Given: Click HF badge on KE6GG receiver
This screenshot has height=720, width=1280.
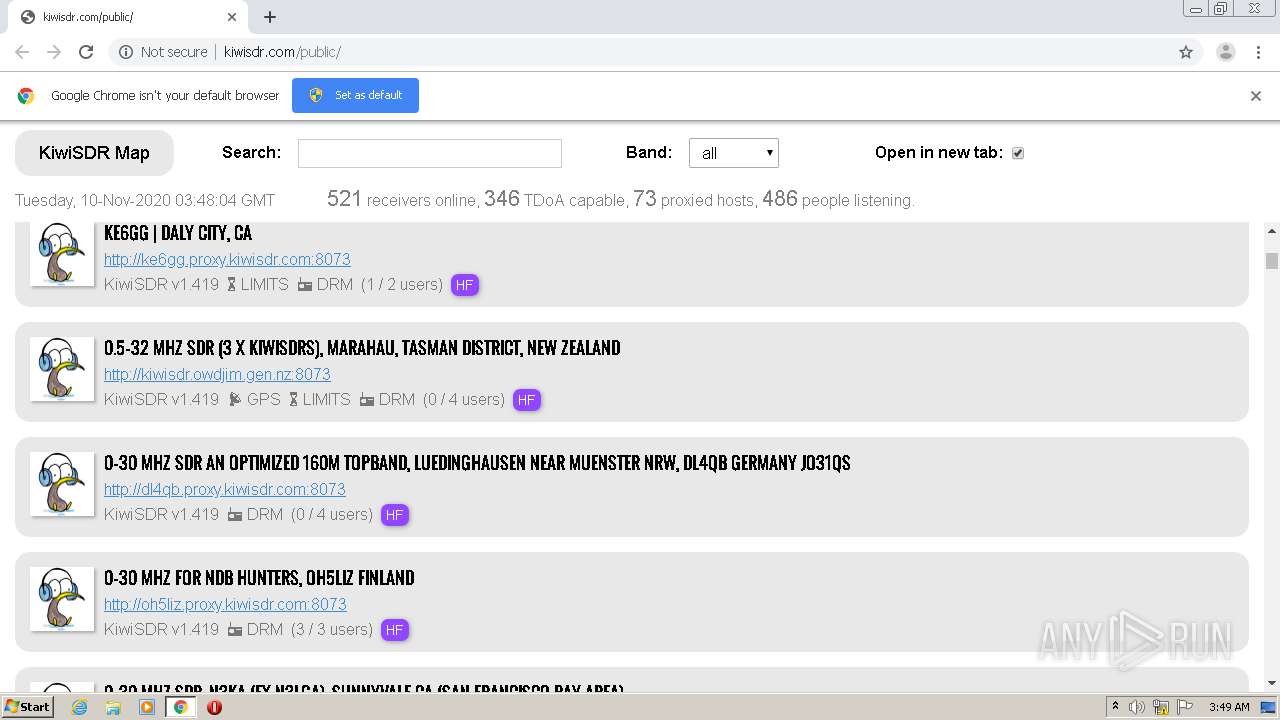Looking at the screenshot, I should [x=464, y=285].
